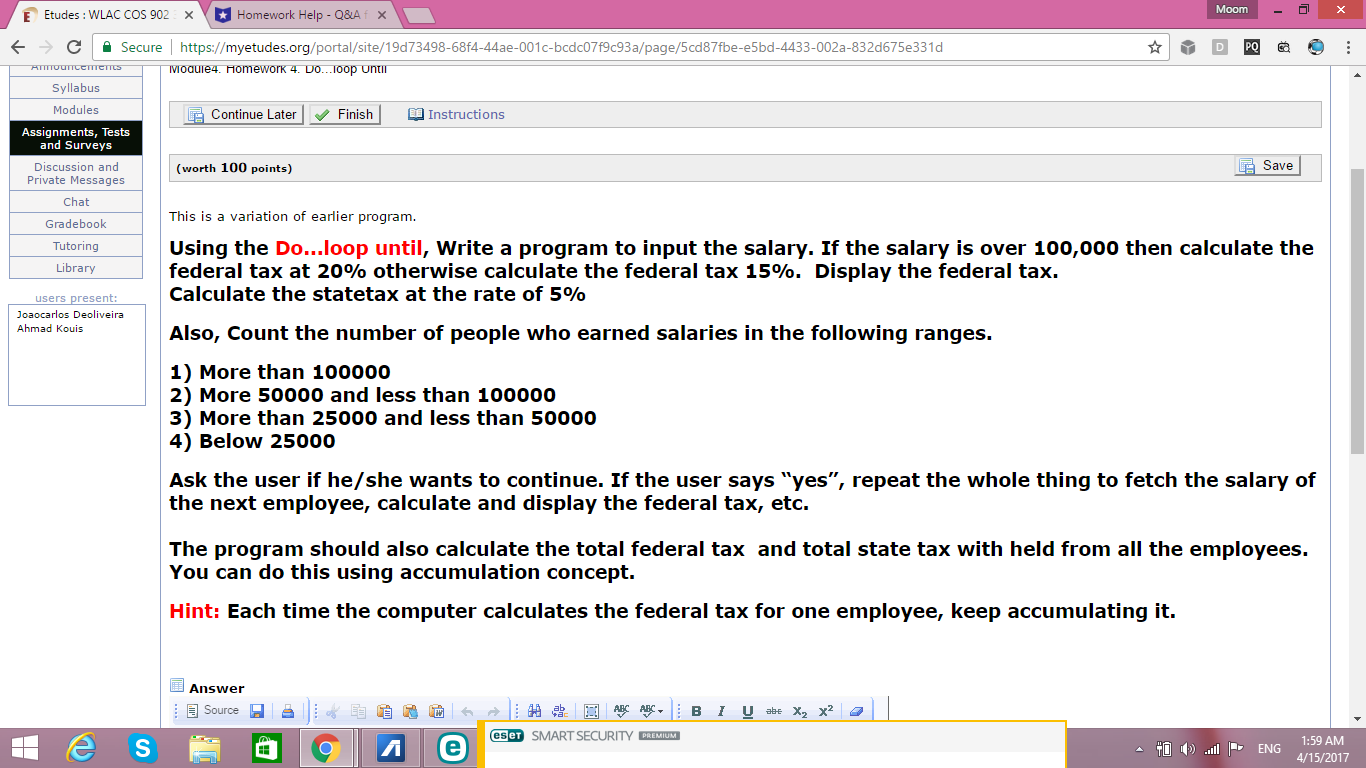1366x768 pixels.
Task: Toggle maximize editor size icon
Action: [591, 711]
